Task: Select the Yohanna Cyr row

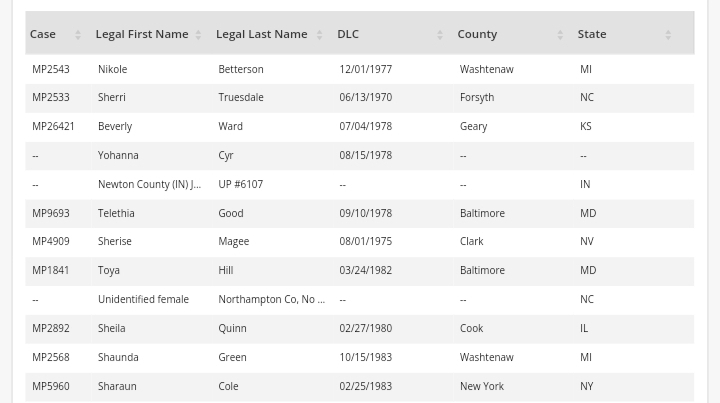Action: 118,156
